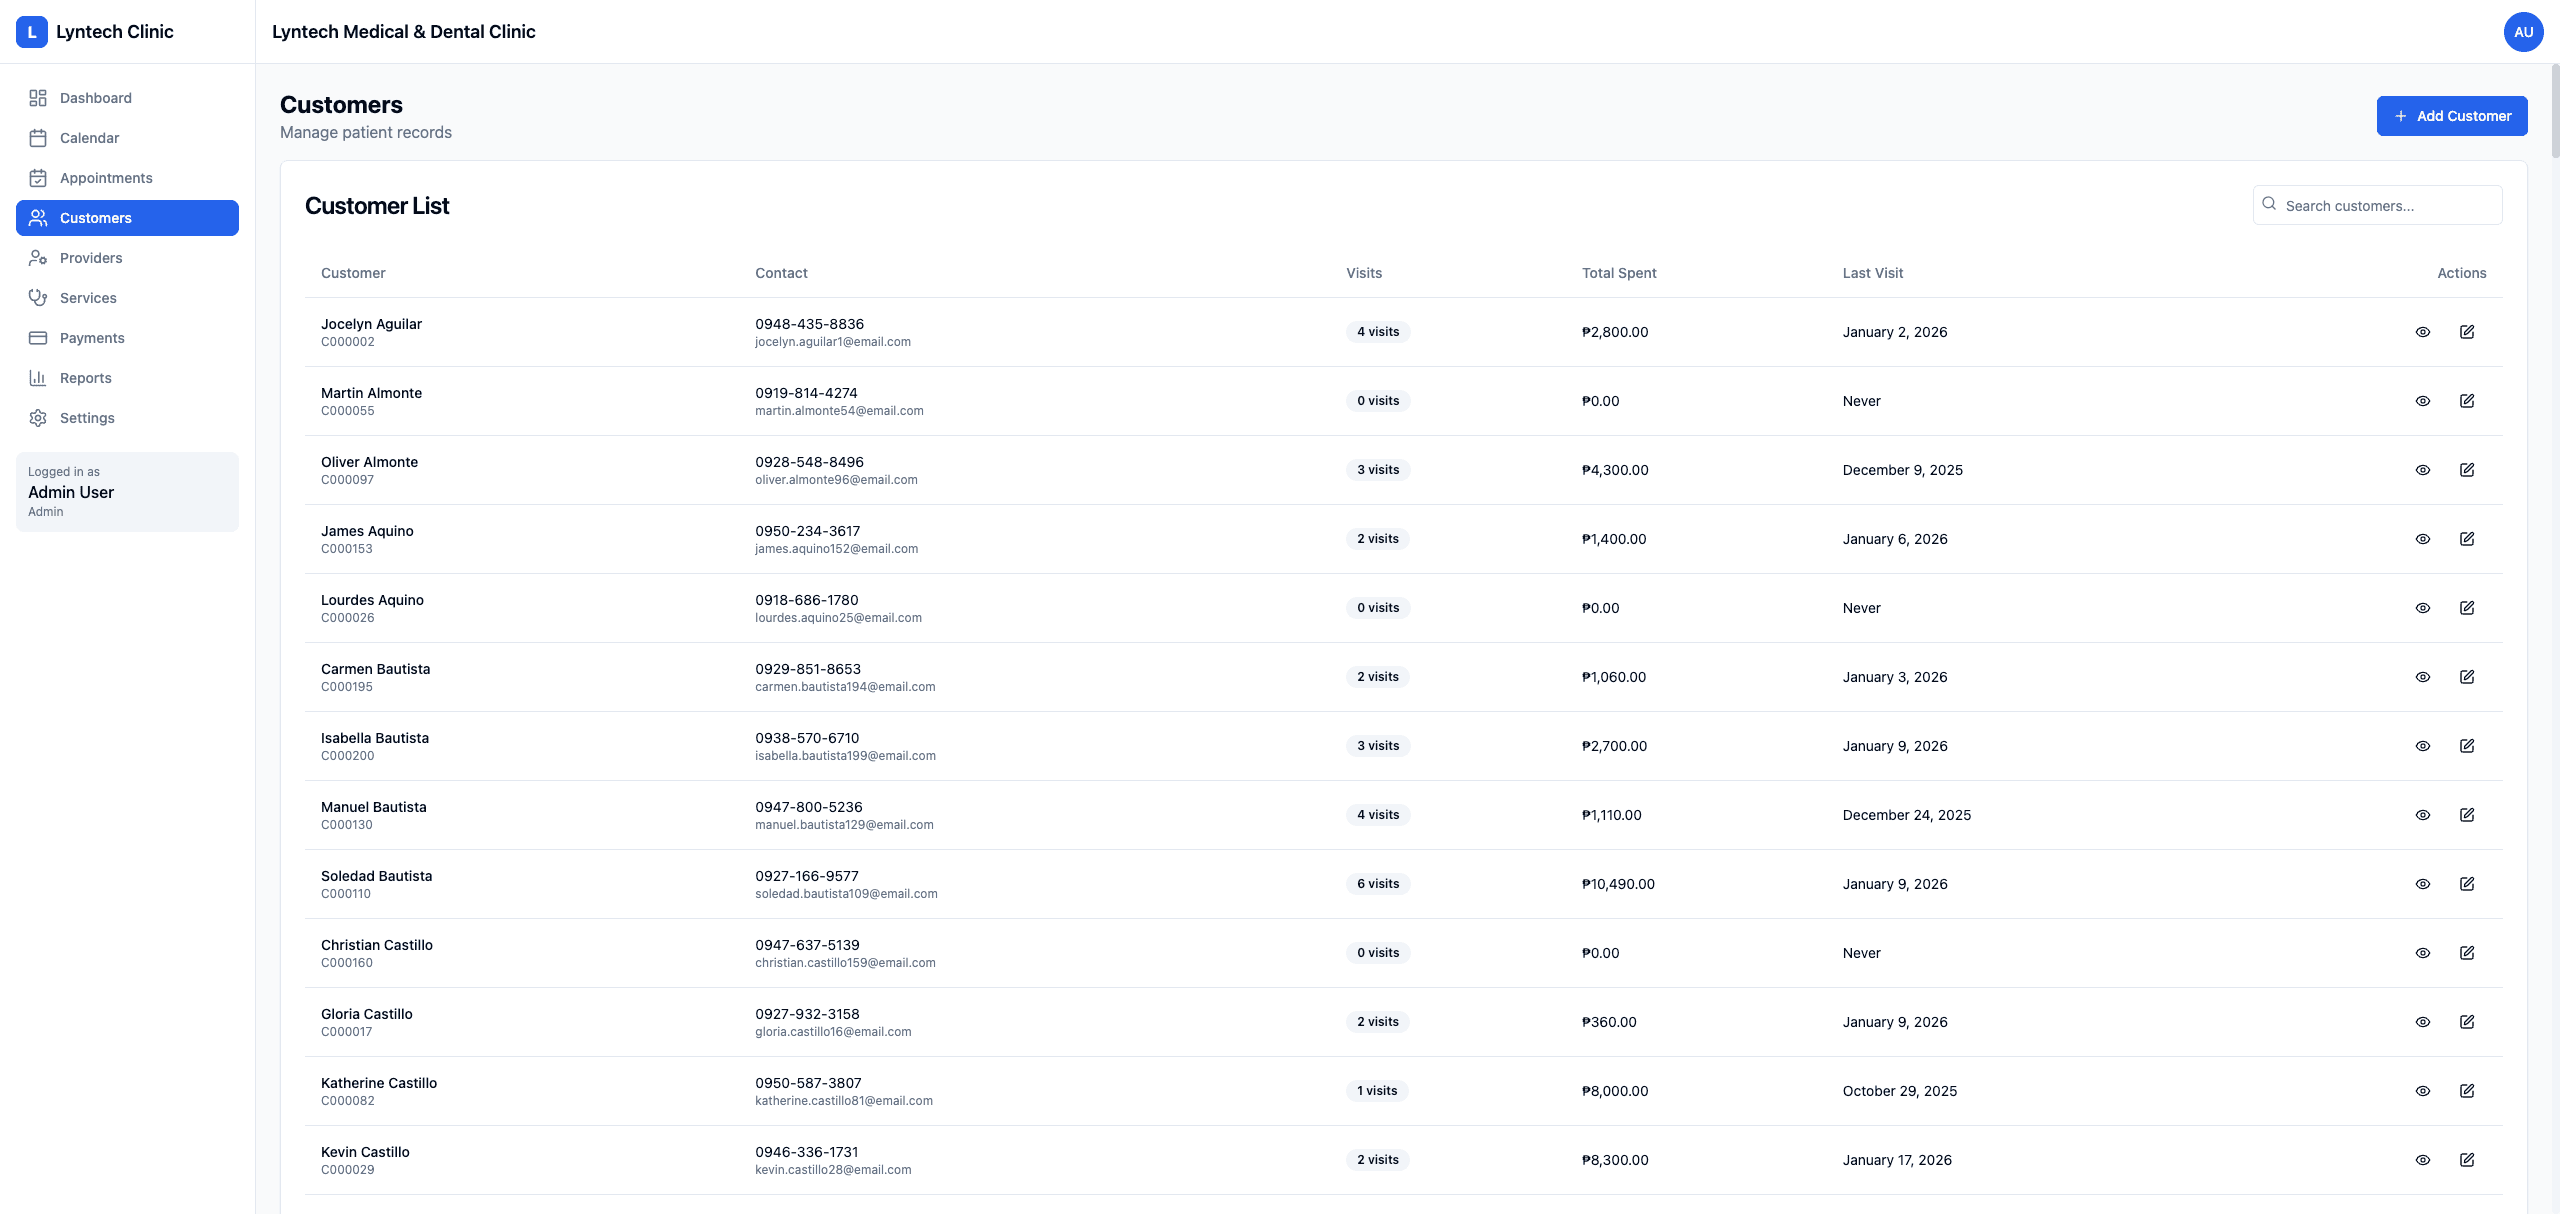Image resolution: width=2560 pixels, height=1214 pixels.
Task: Edit Kevin Castillo's customer record
Action: [x=2467, y=1160]
